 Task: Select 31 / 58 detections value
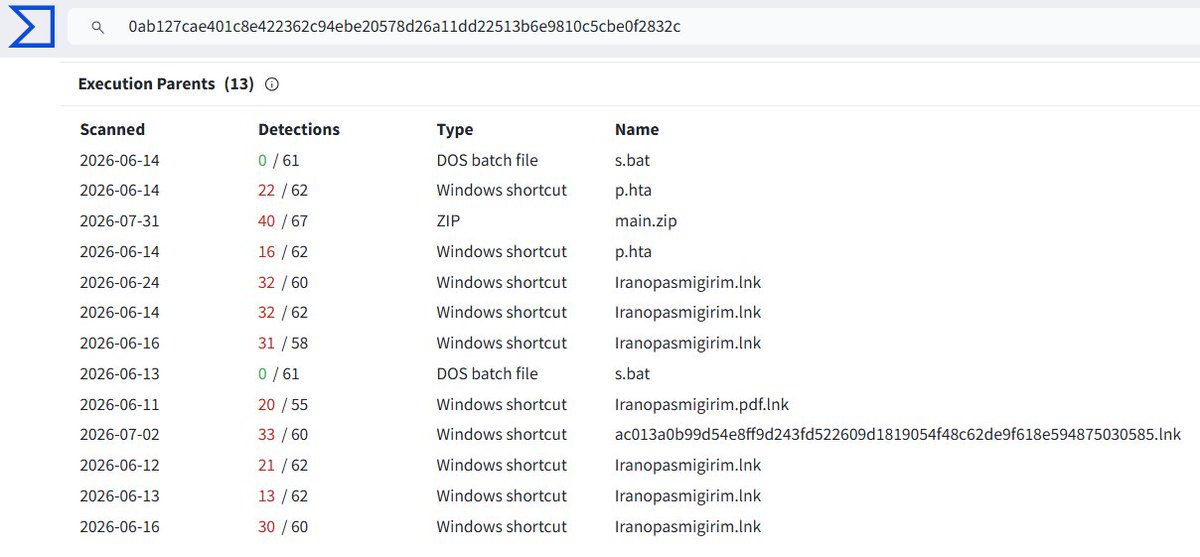pos(283,343)
